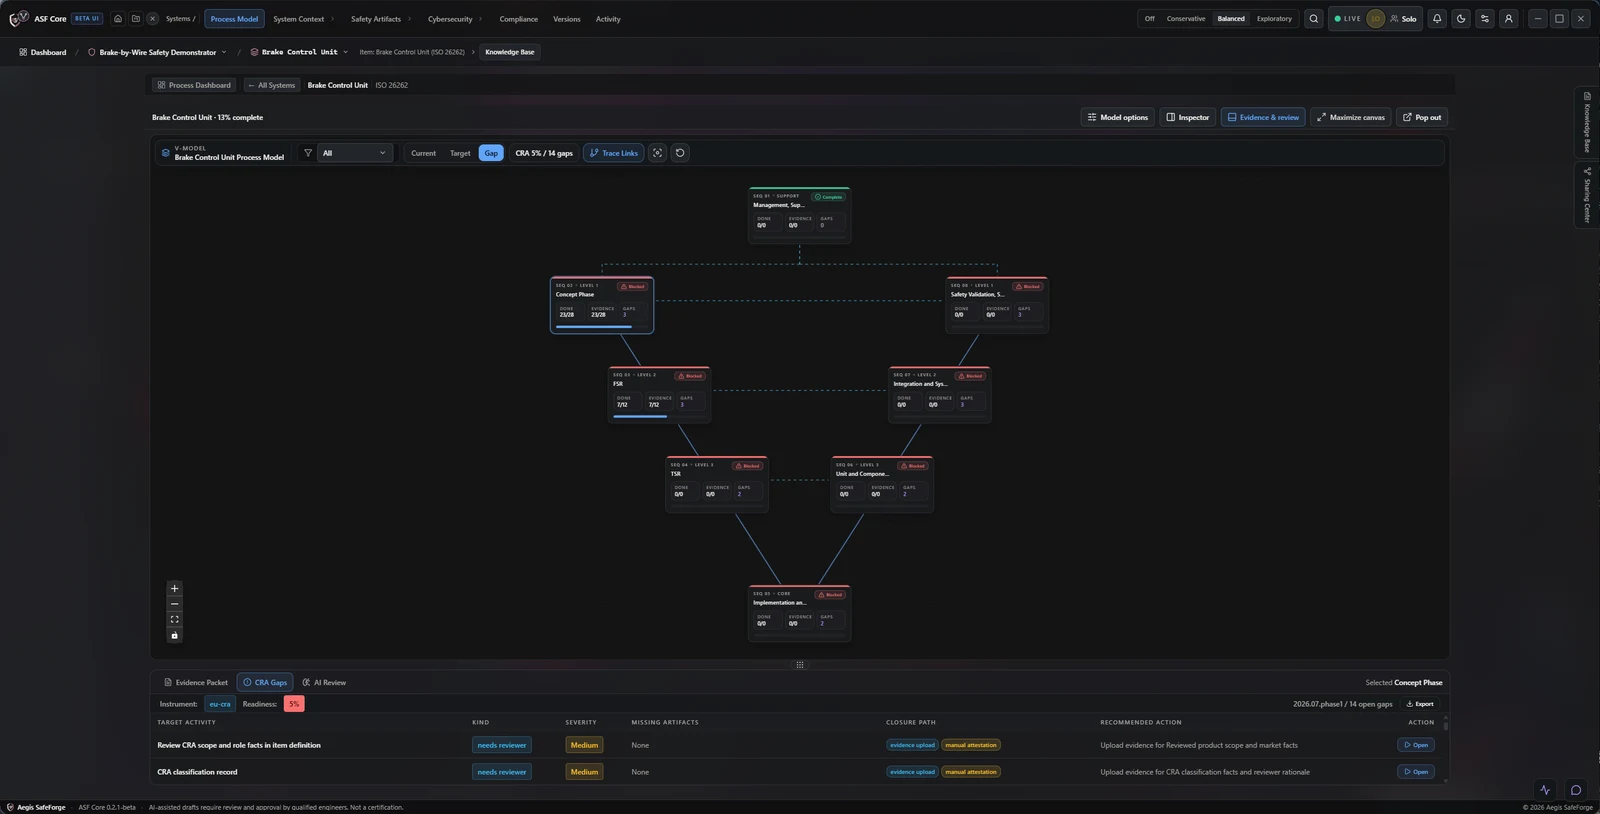The height and width of the screenshot is (814, 1600).
Task: Expand Brake-by-Wire Safety Demonstrator breadcrumb dropdown
Action: point(157,52)
